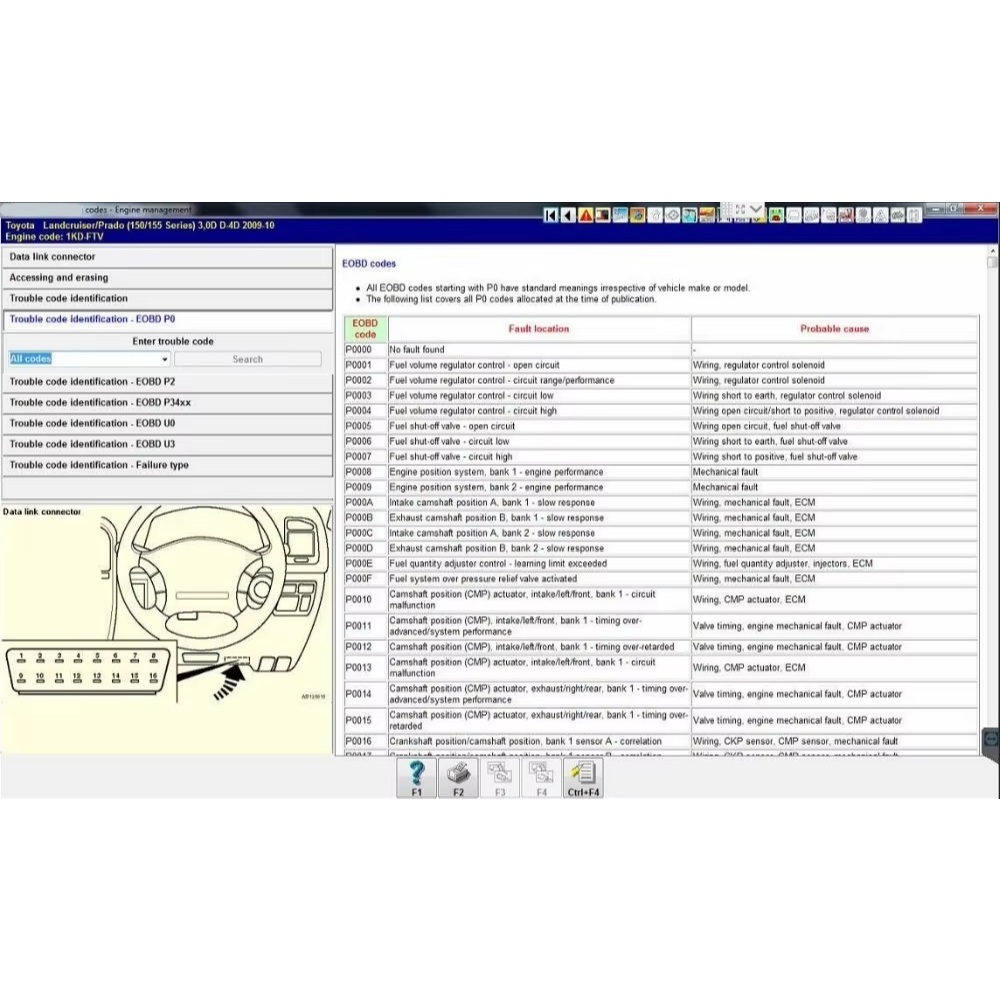Click the Toyota Landcruiser/Prado vehicle title text
Screen dimensions: 1000x1000
140,226
